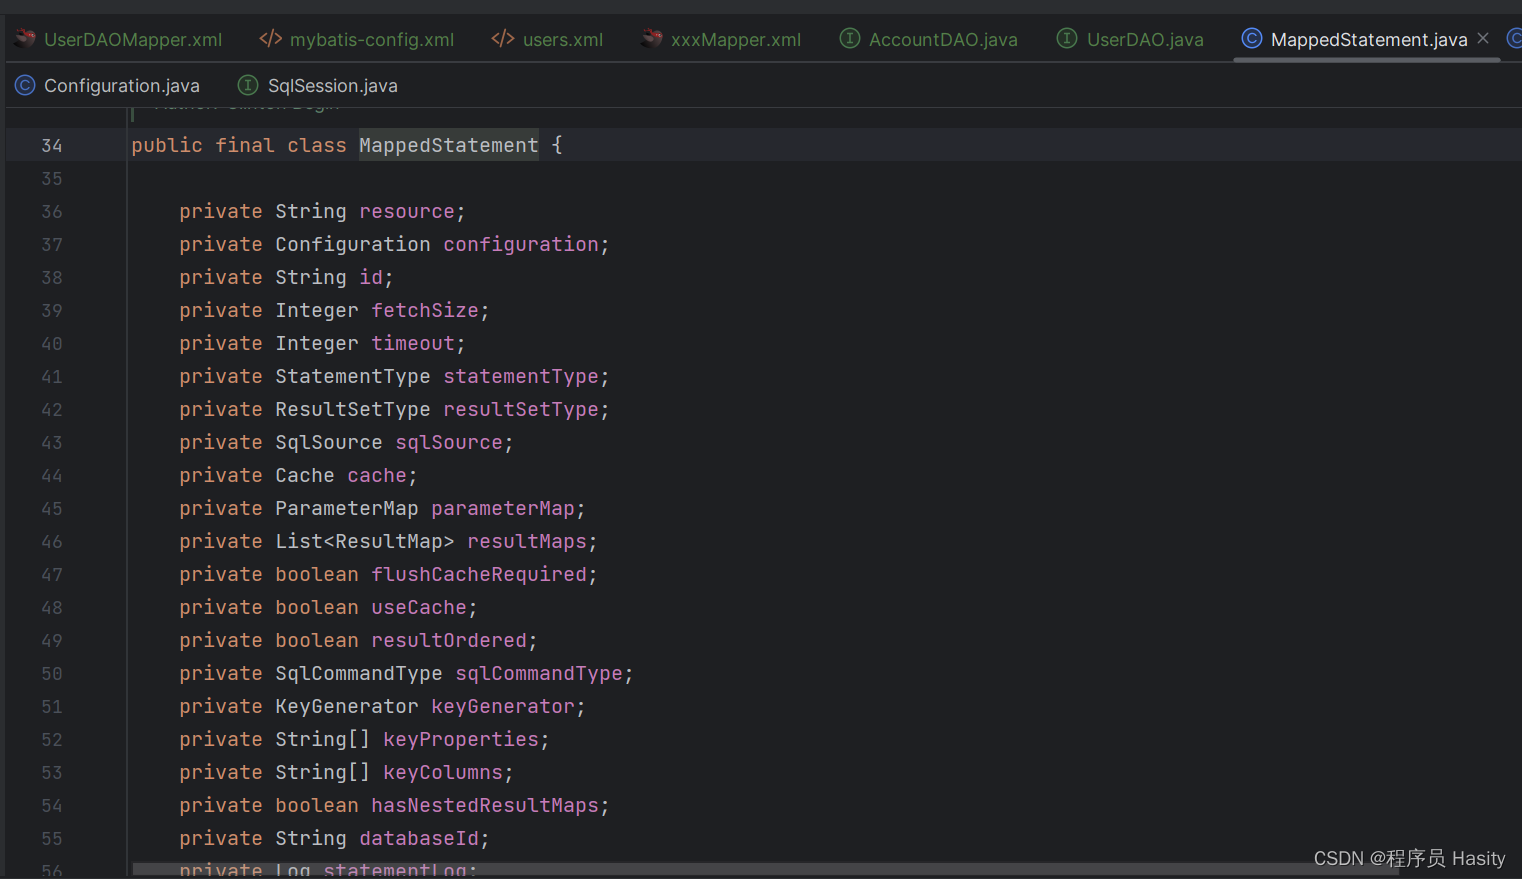
Task: Click the MyBatis bird icon on xxxMapper.xml
Action: 652,39
